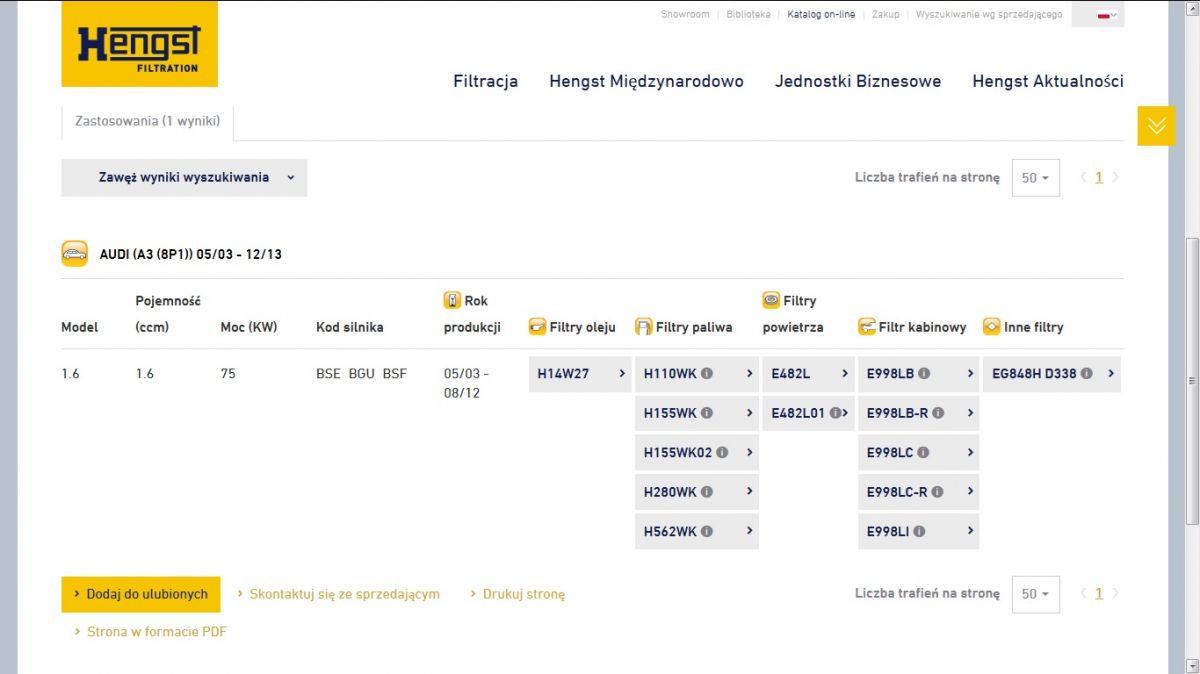Open the Filtracja menu
Image resolution: width=1200 pixels, height=674 pixels.
[485, 81]
